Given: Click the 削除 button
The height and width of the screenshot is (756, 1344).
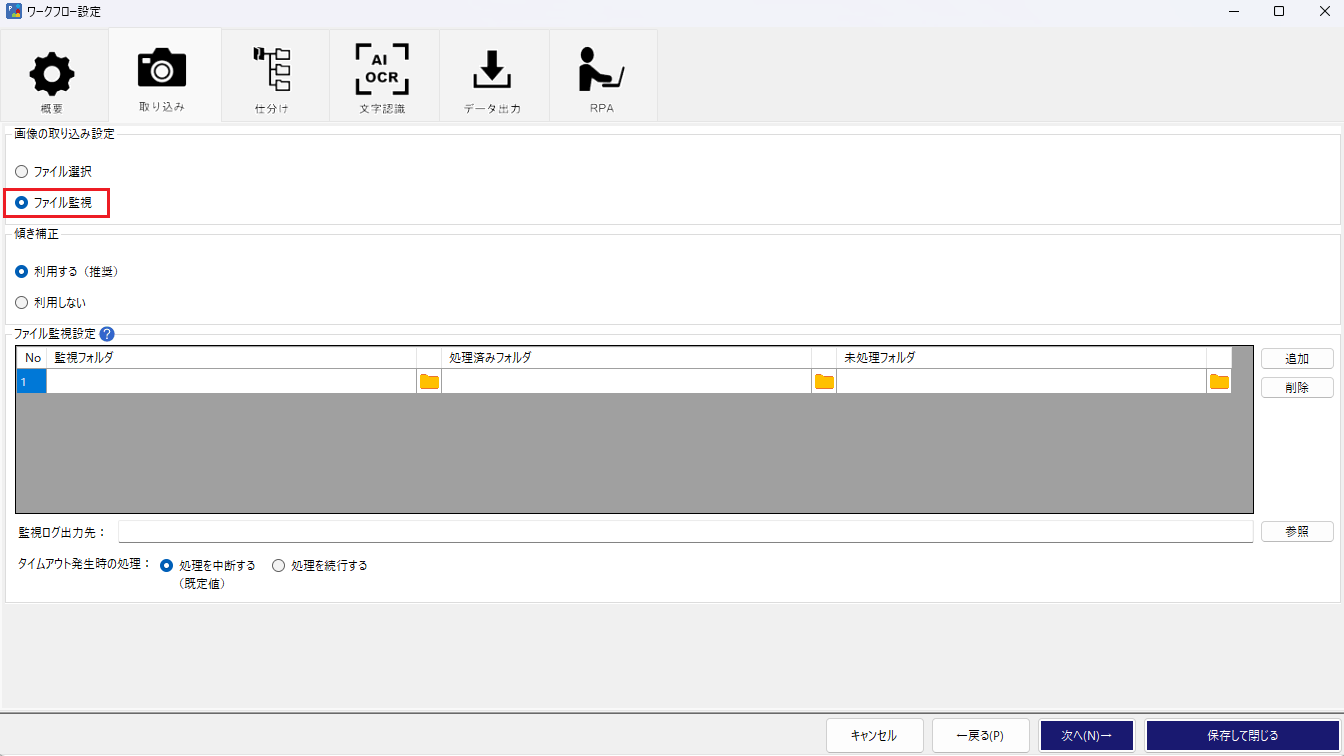Looking at the screenshot, I should coord(1297,388).
